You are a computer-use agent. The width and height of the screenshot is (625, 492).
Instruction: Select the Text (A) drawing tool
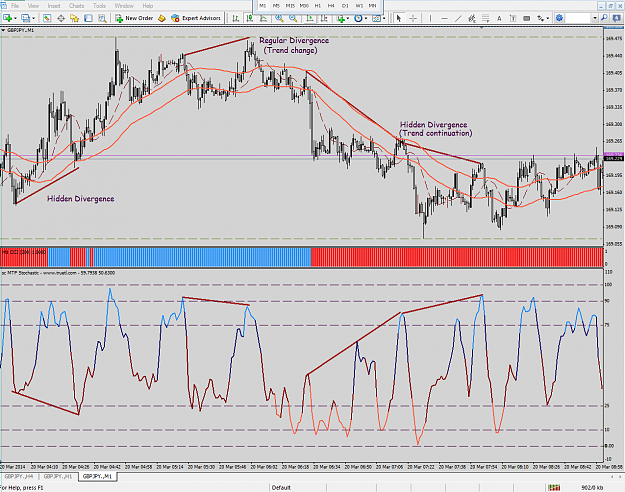pyautogui.click(x=499, y=18)
